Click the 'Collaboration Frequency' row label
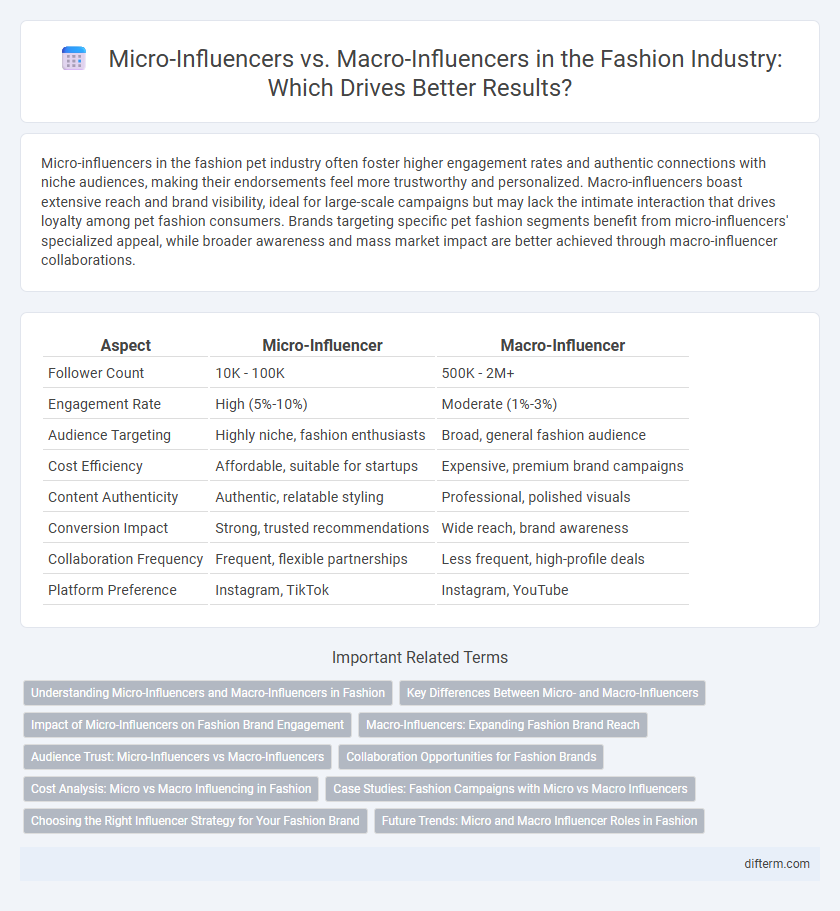840x911 pixels. click(125, 559)
